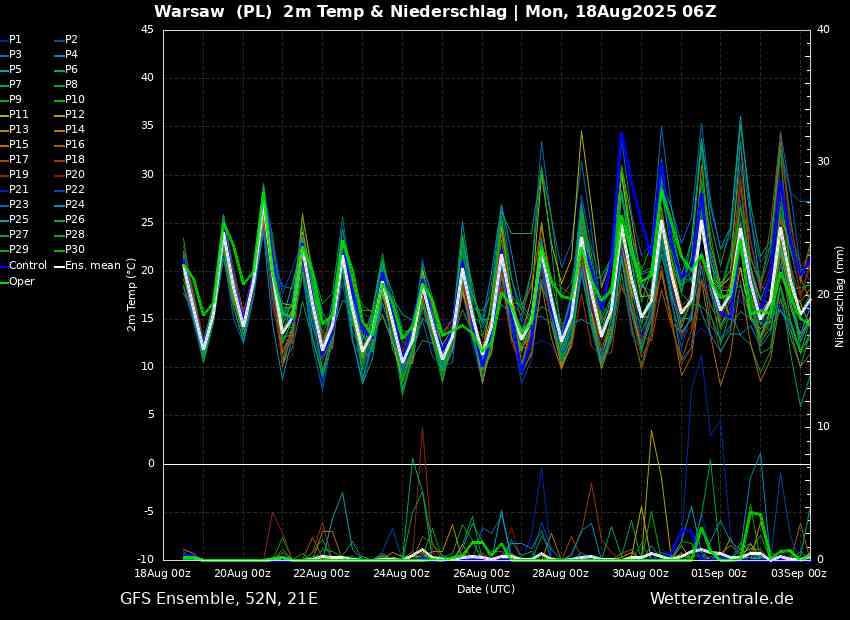Screen dimensions: 850x620
Task: Click the P15 legend entry
Action: [x=15, y=145]
